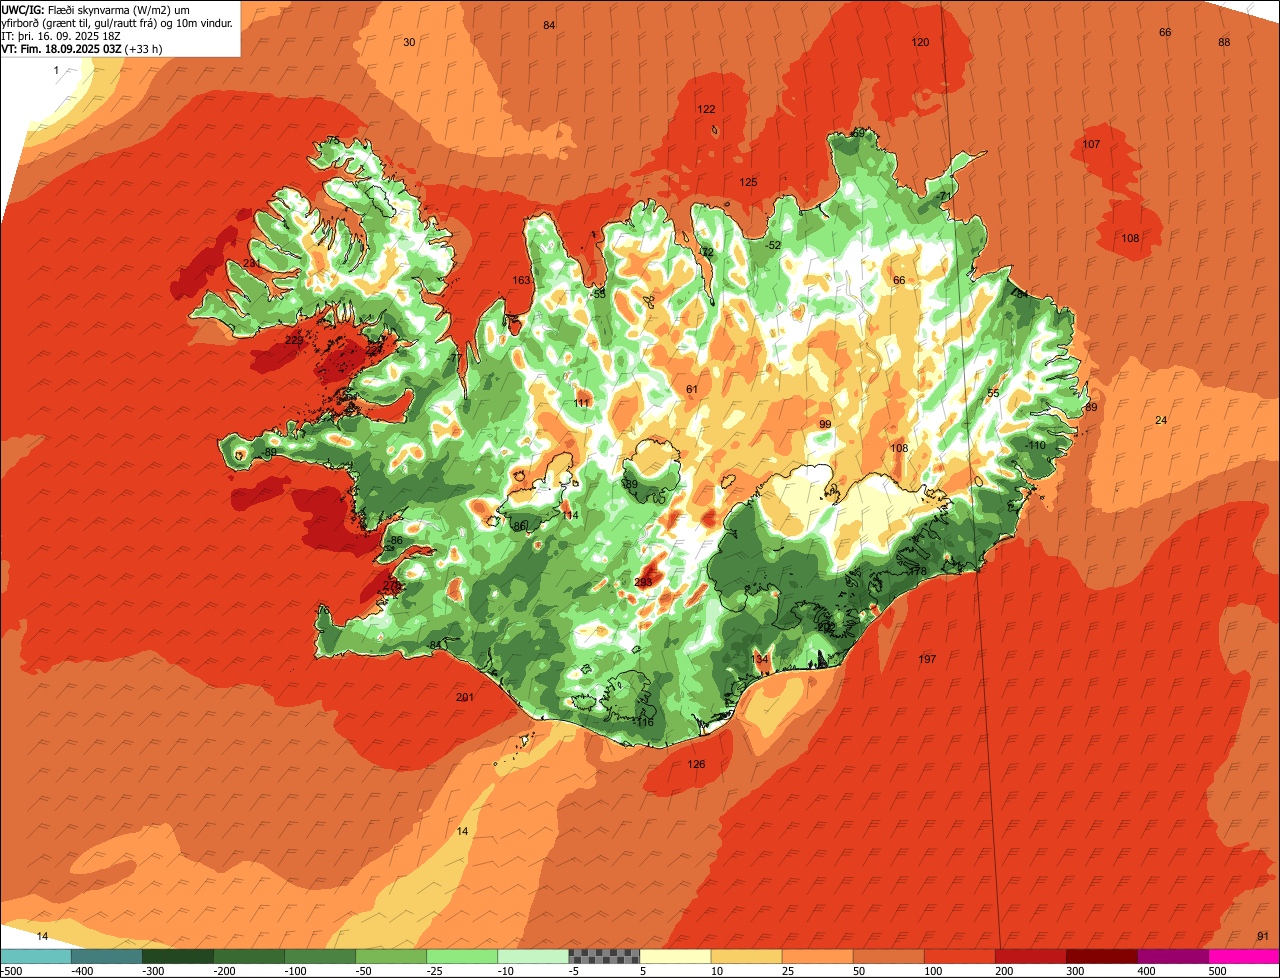The width and height of the screenshot is (1280, 978).
Task: Click the inland value '111'
Action: coord(582,403)
